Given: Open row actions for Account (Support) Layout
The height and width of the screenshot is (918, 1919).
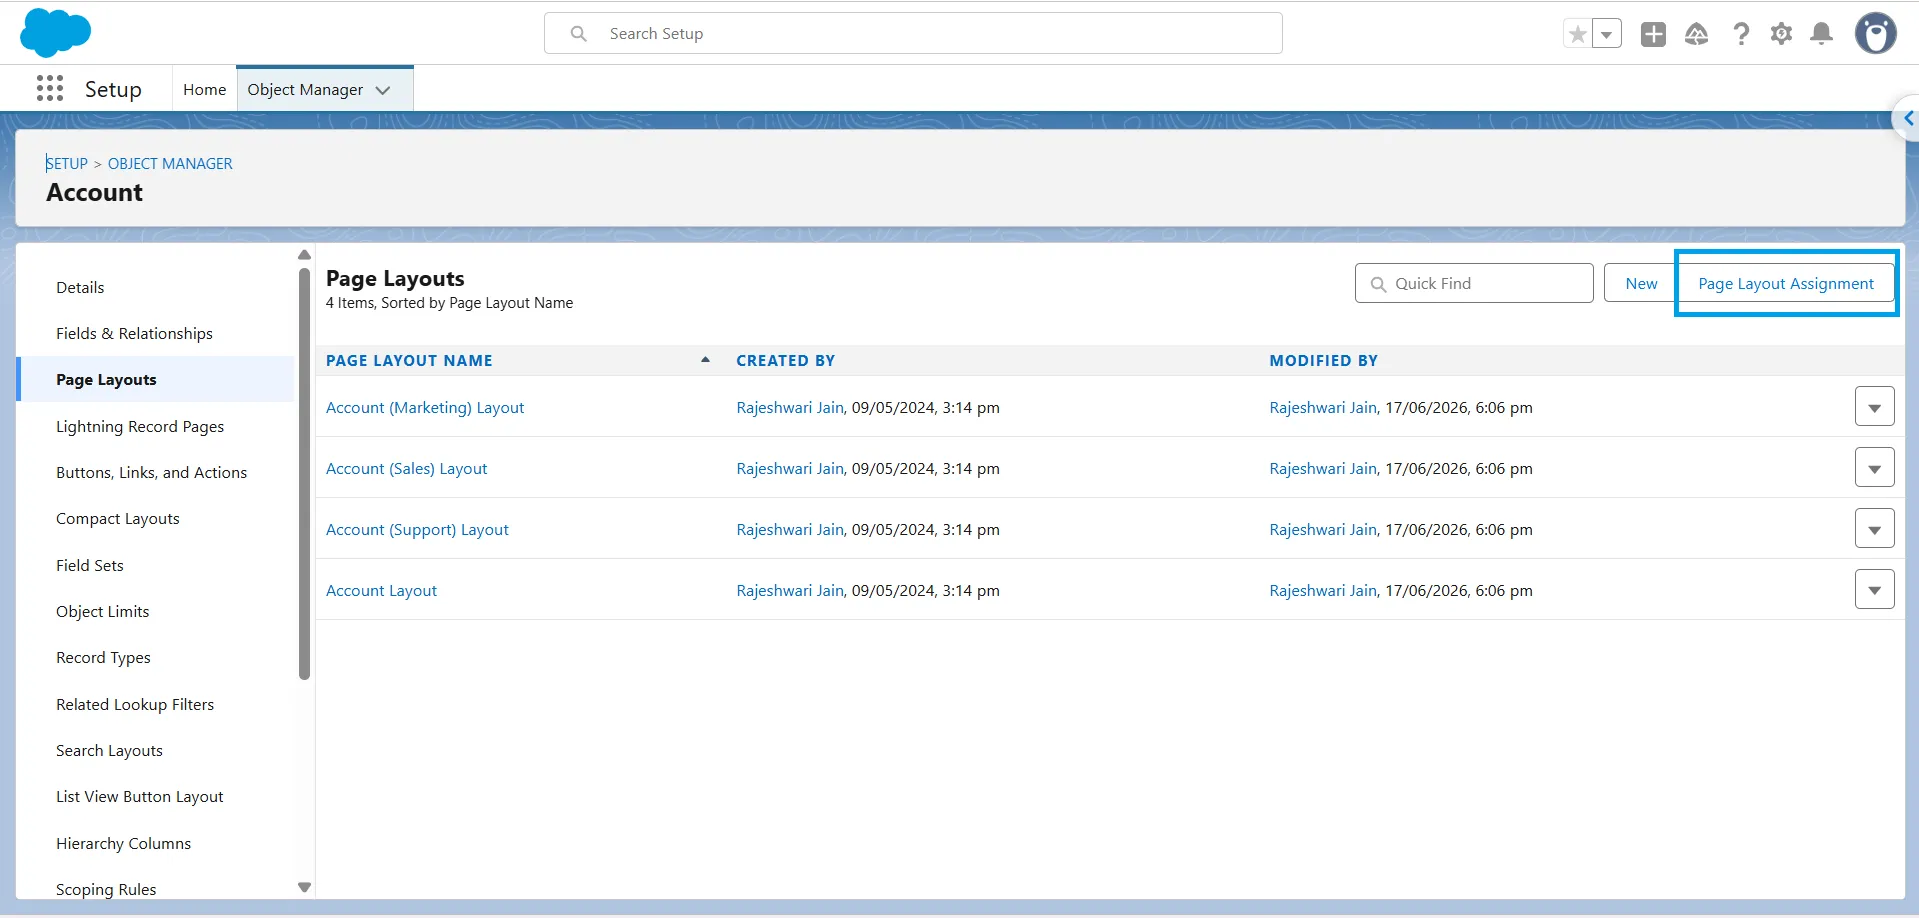Looking at the screenshot, I should click(1874, 529).
